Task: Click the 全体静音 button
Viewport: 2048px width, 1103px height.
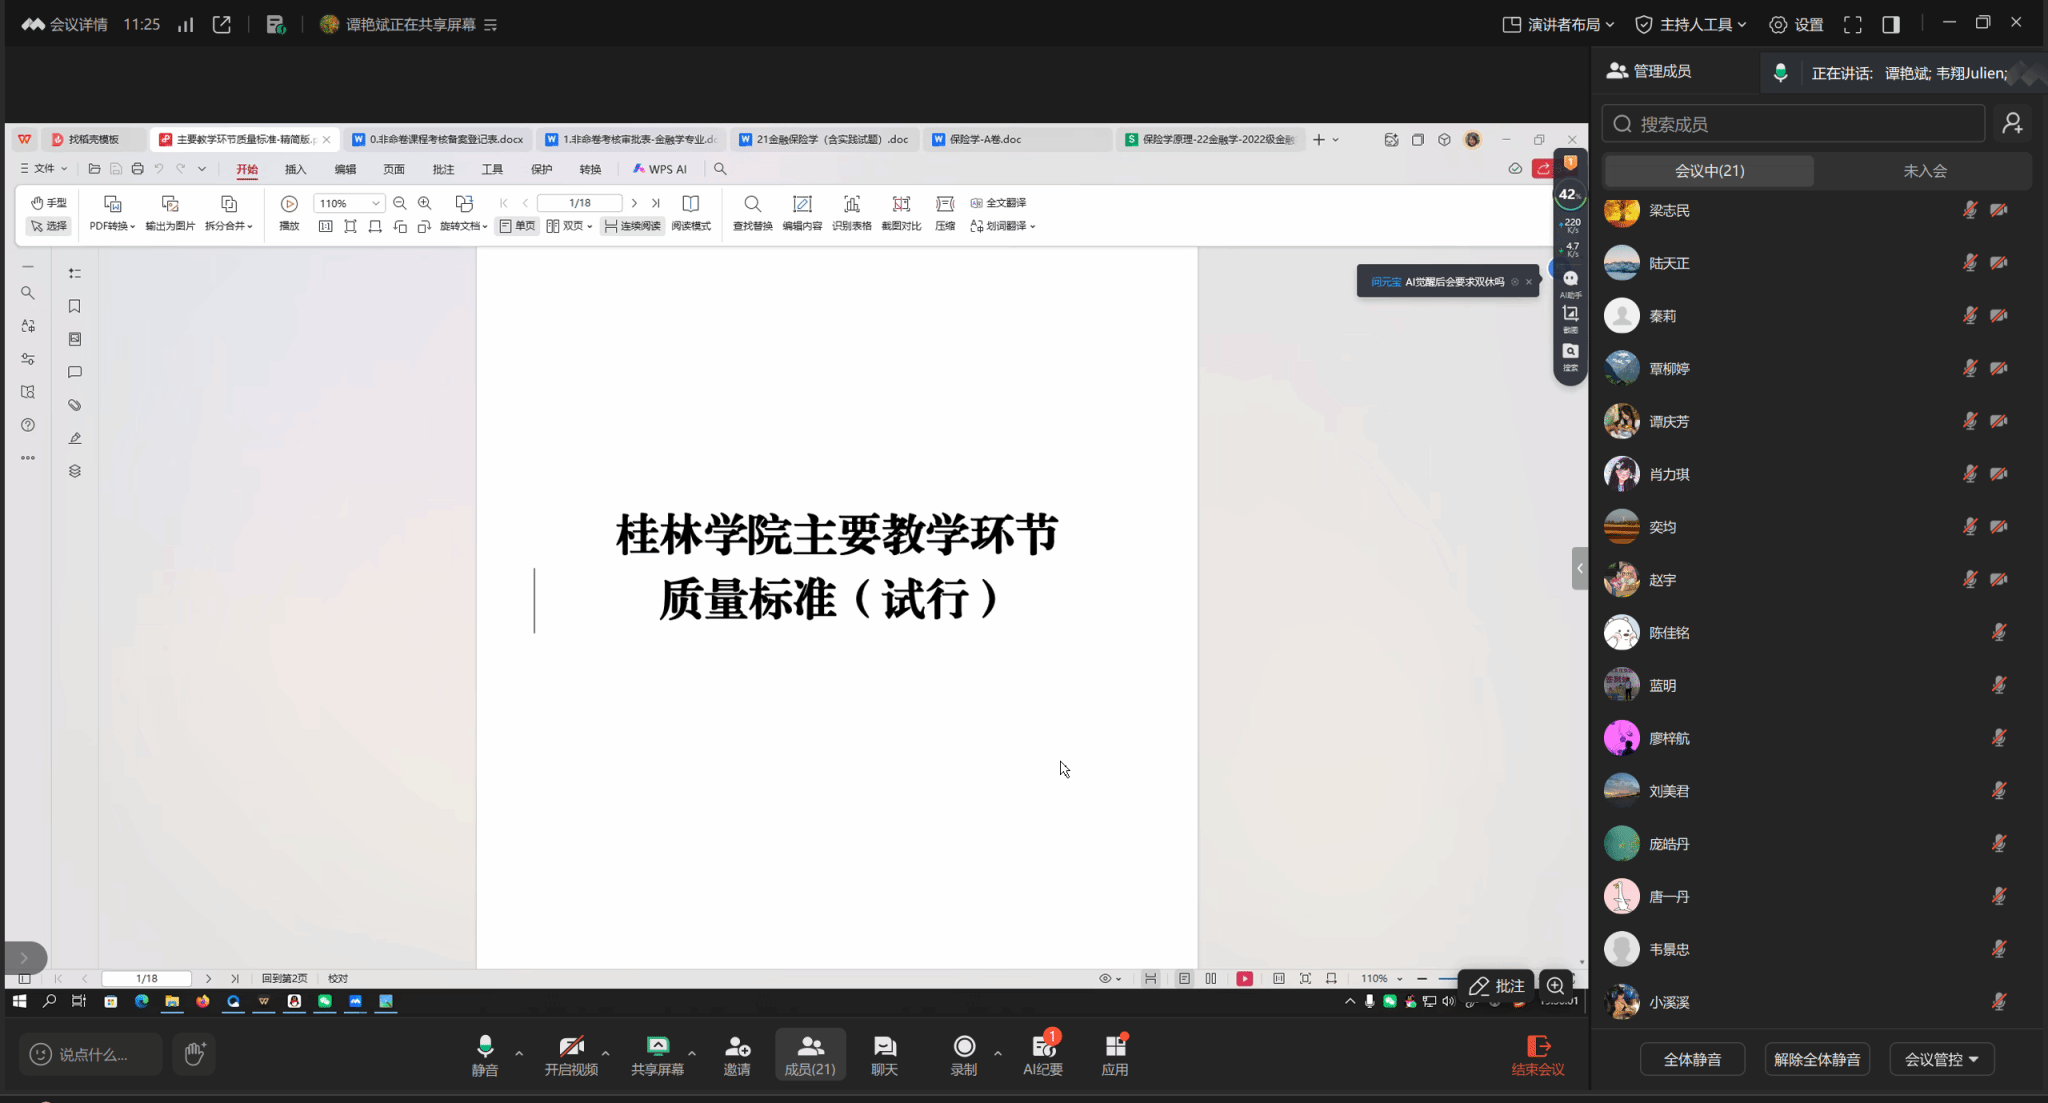Action: pos(1692,1059)
